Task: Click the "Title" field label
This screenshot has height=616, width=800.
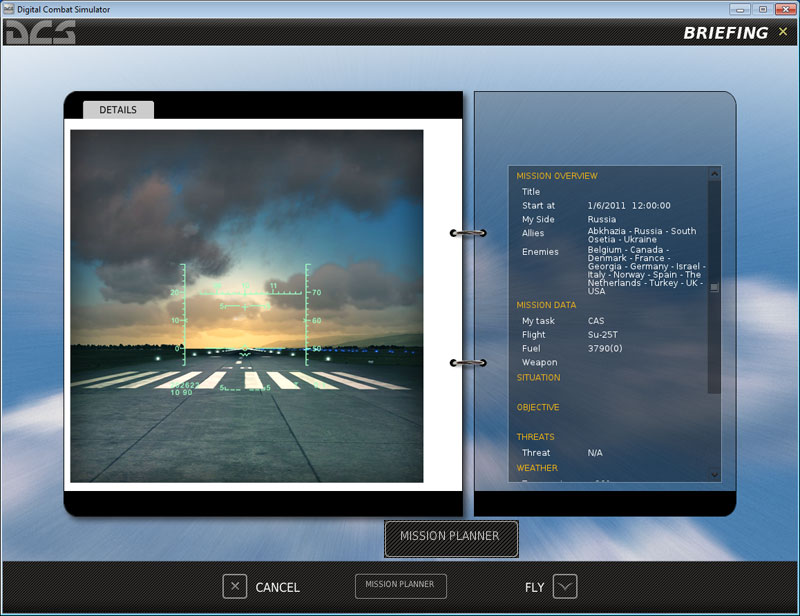Action: [531, 192]
